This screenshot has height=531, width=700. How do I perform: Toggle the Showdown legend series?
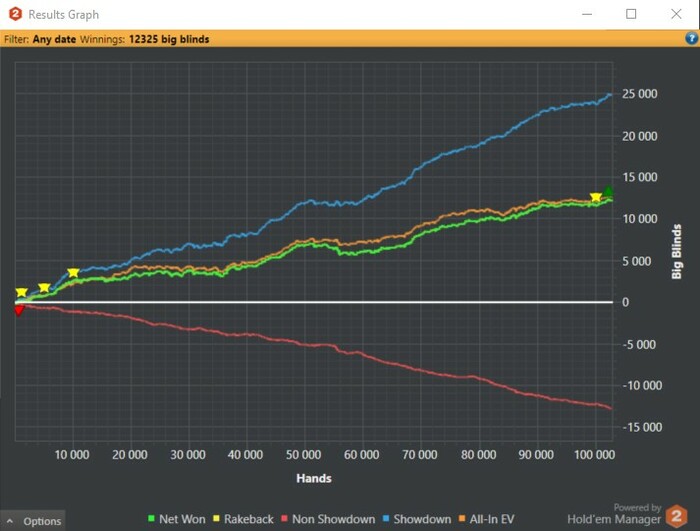[417, 519]
